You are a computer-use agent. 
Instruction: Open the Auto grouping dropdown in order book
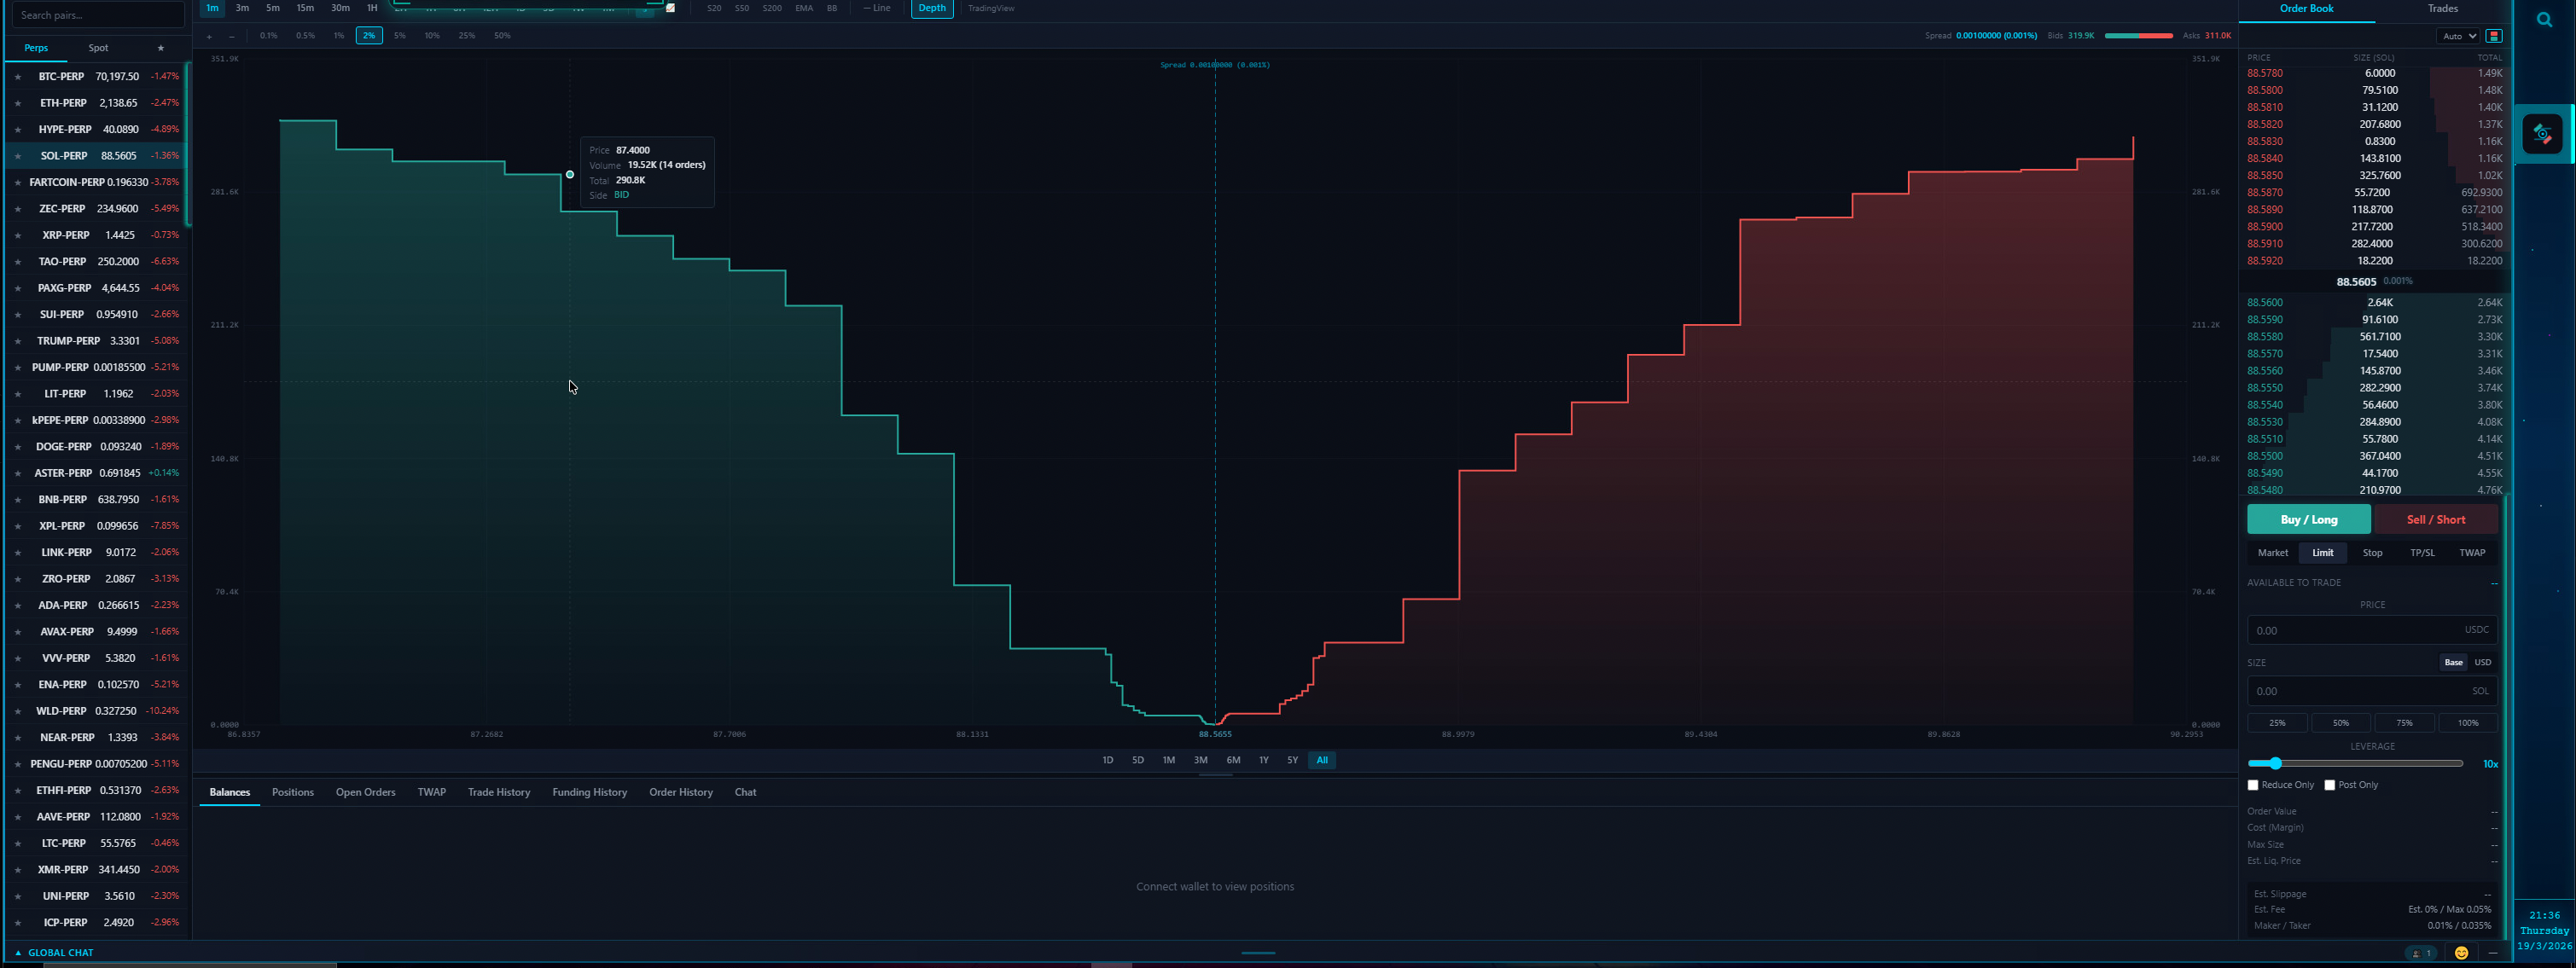coord(2458,36)
